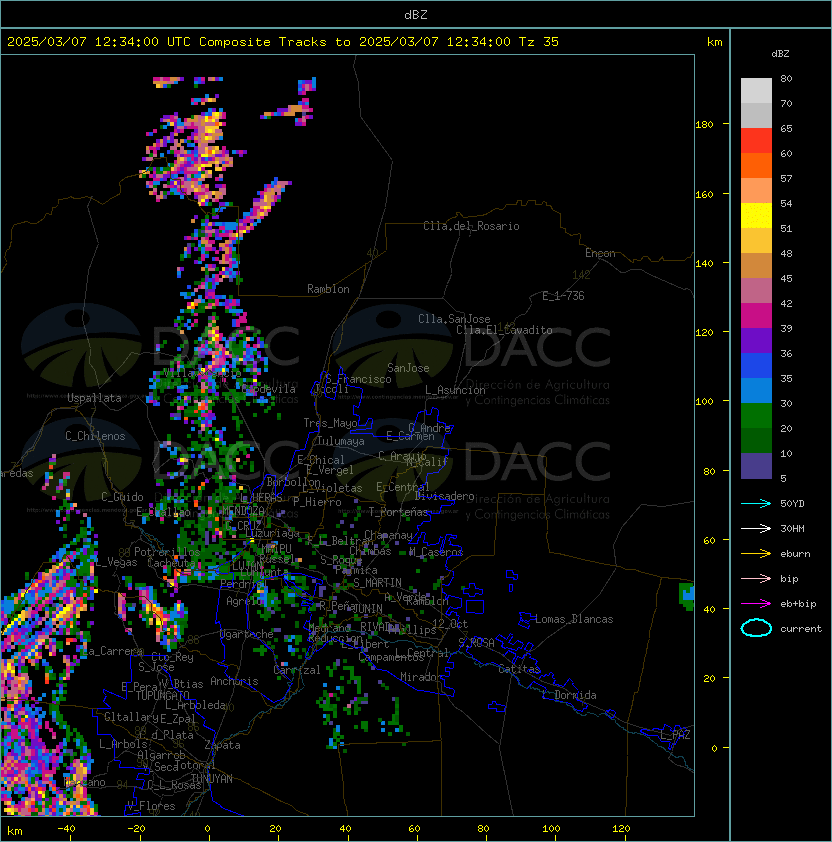832x842 pixels.
Task: Click the 'C_Guido' map label
Action: [122, 497]
